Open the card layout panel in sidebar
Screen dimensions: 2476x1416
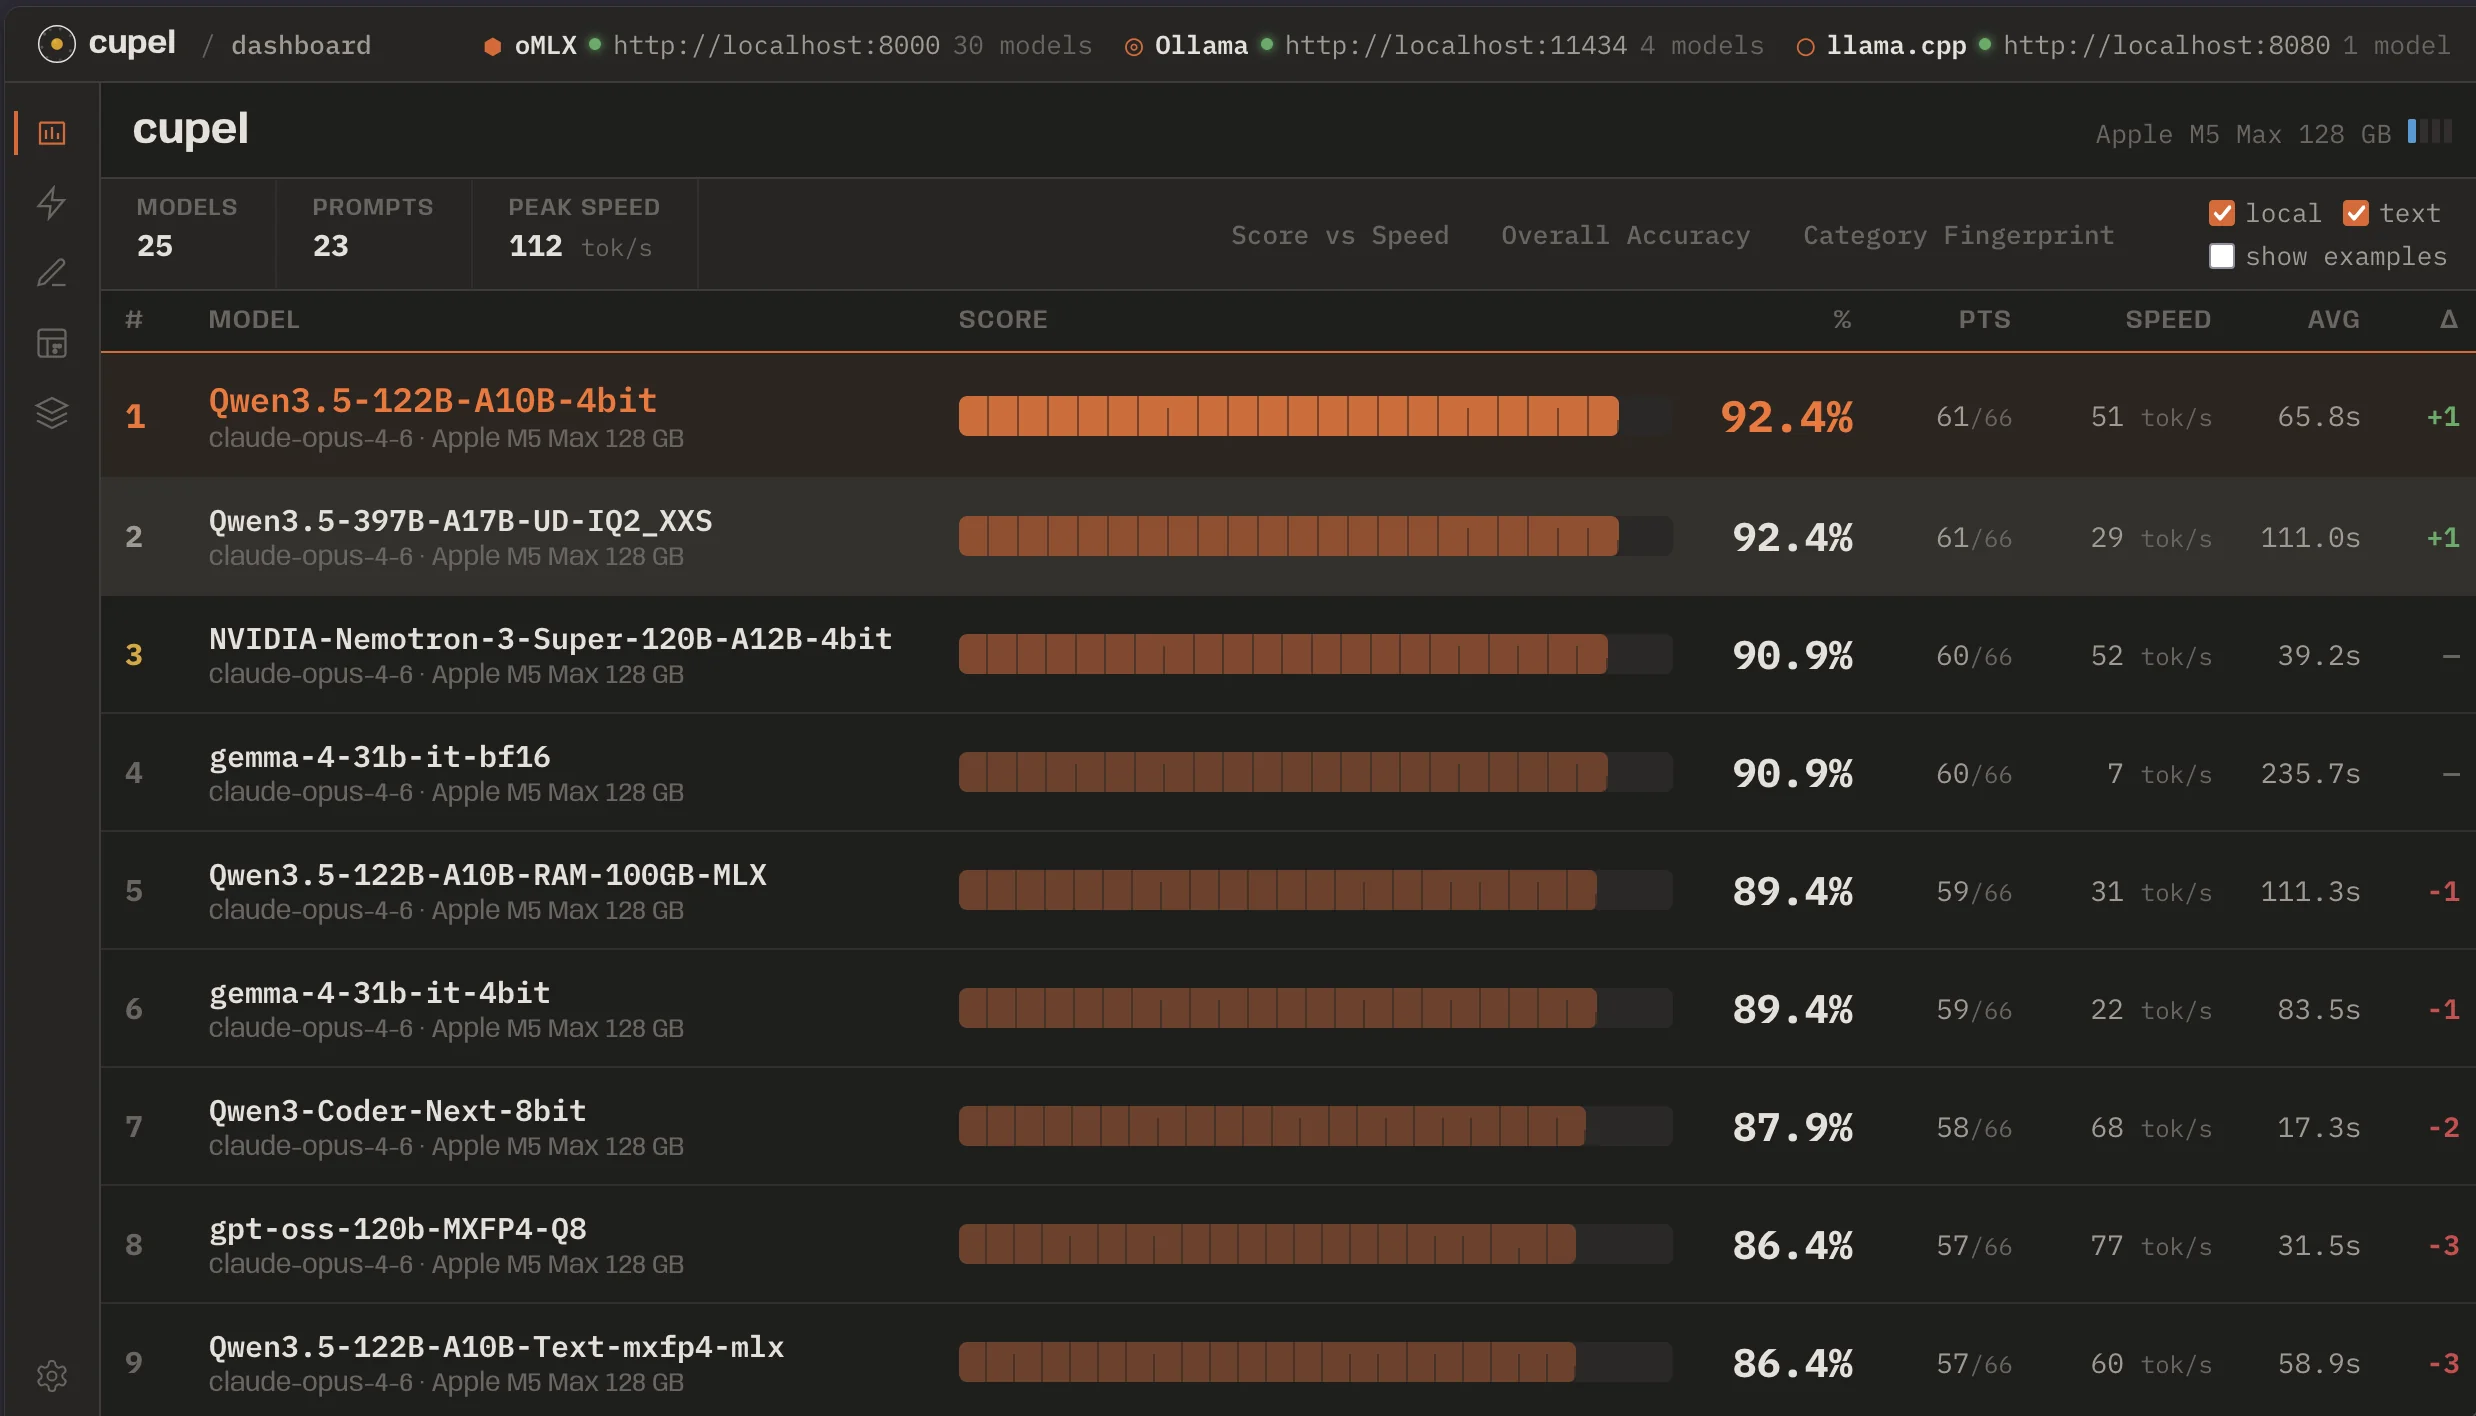pos(51,343)
